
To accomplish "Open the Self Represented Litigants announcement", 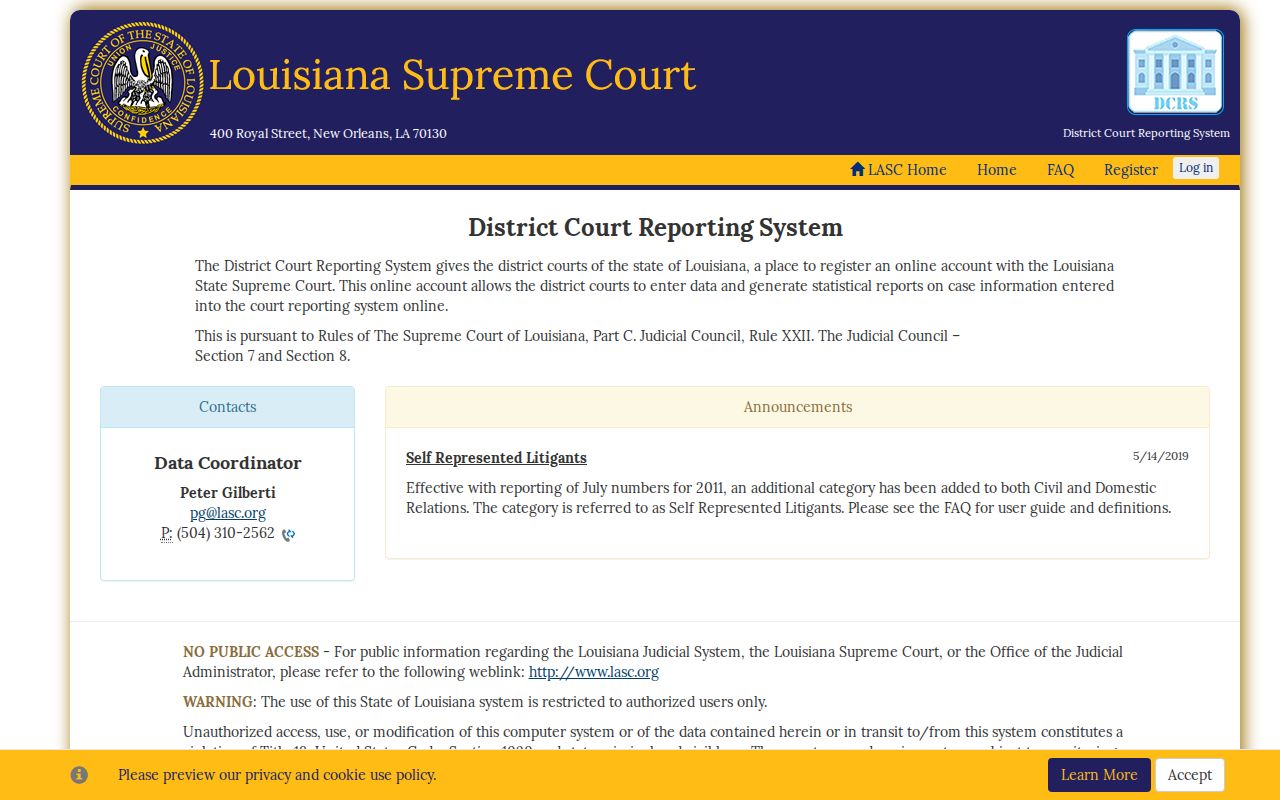I will 496,458.
